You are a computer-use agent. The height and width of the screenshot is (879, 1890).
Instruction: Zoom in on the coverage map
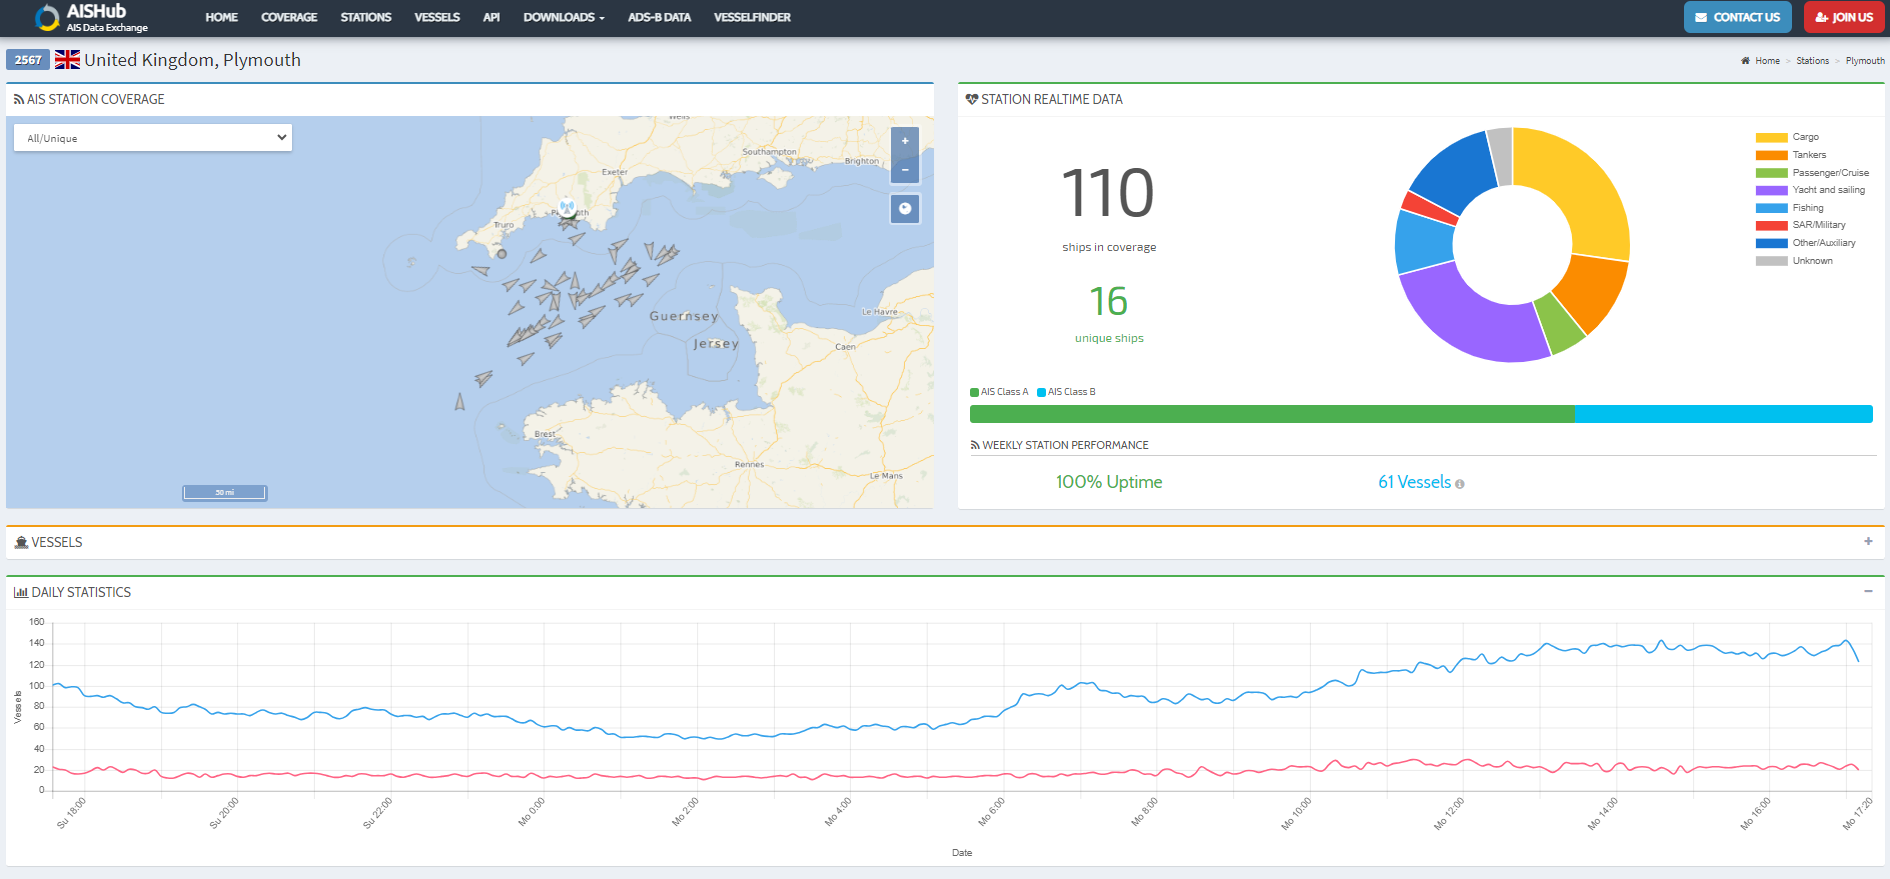coord(904,141)
